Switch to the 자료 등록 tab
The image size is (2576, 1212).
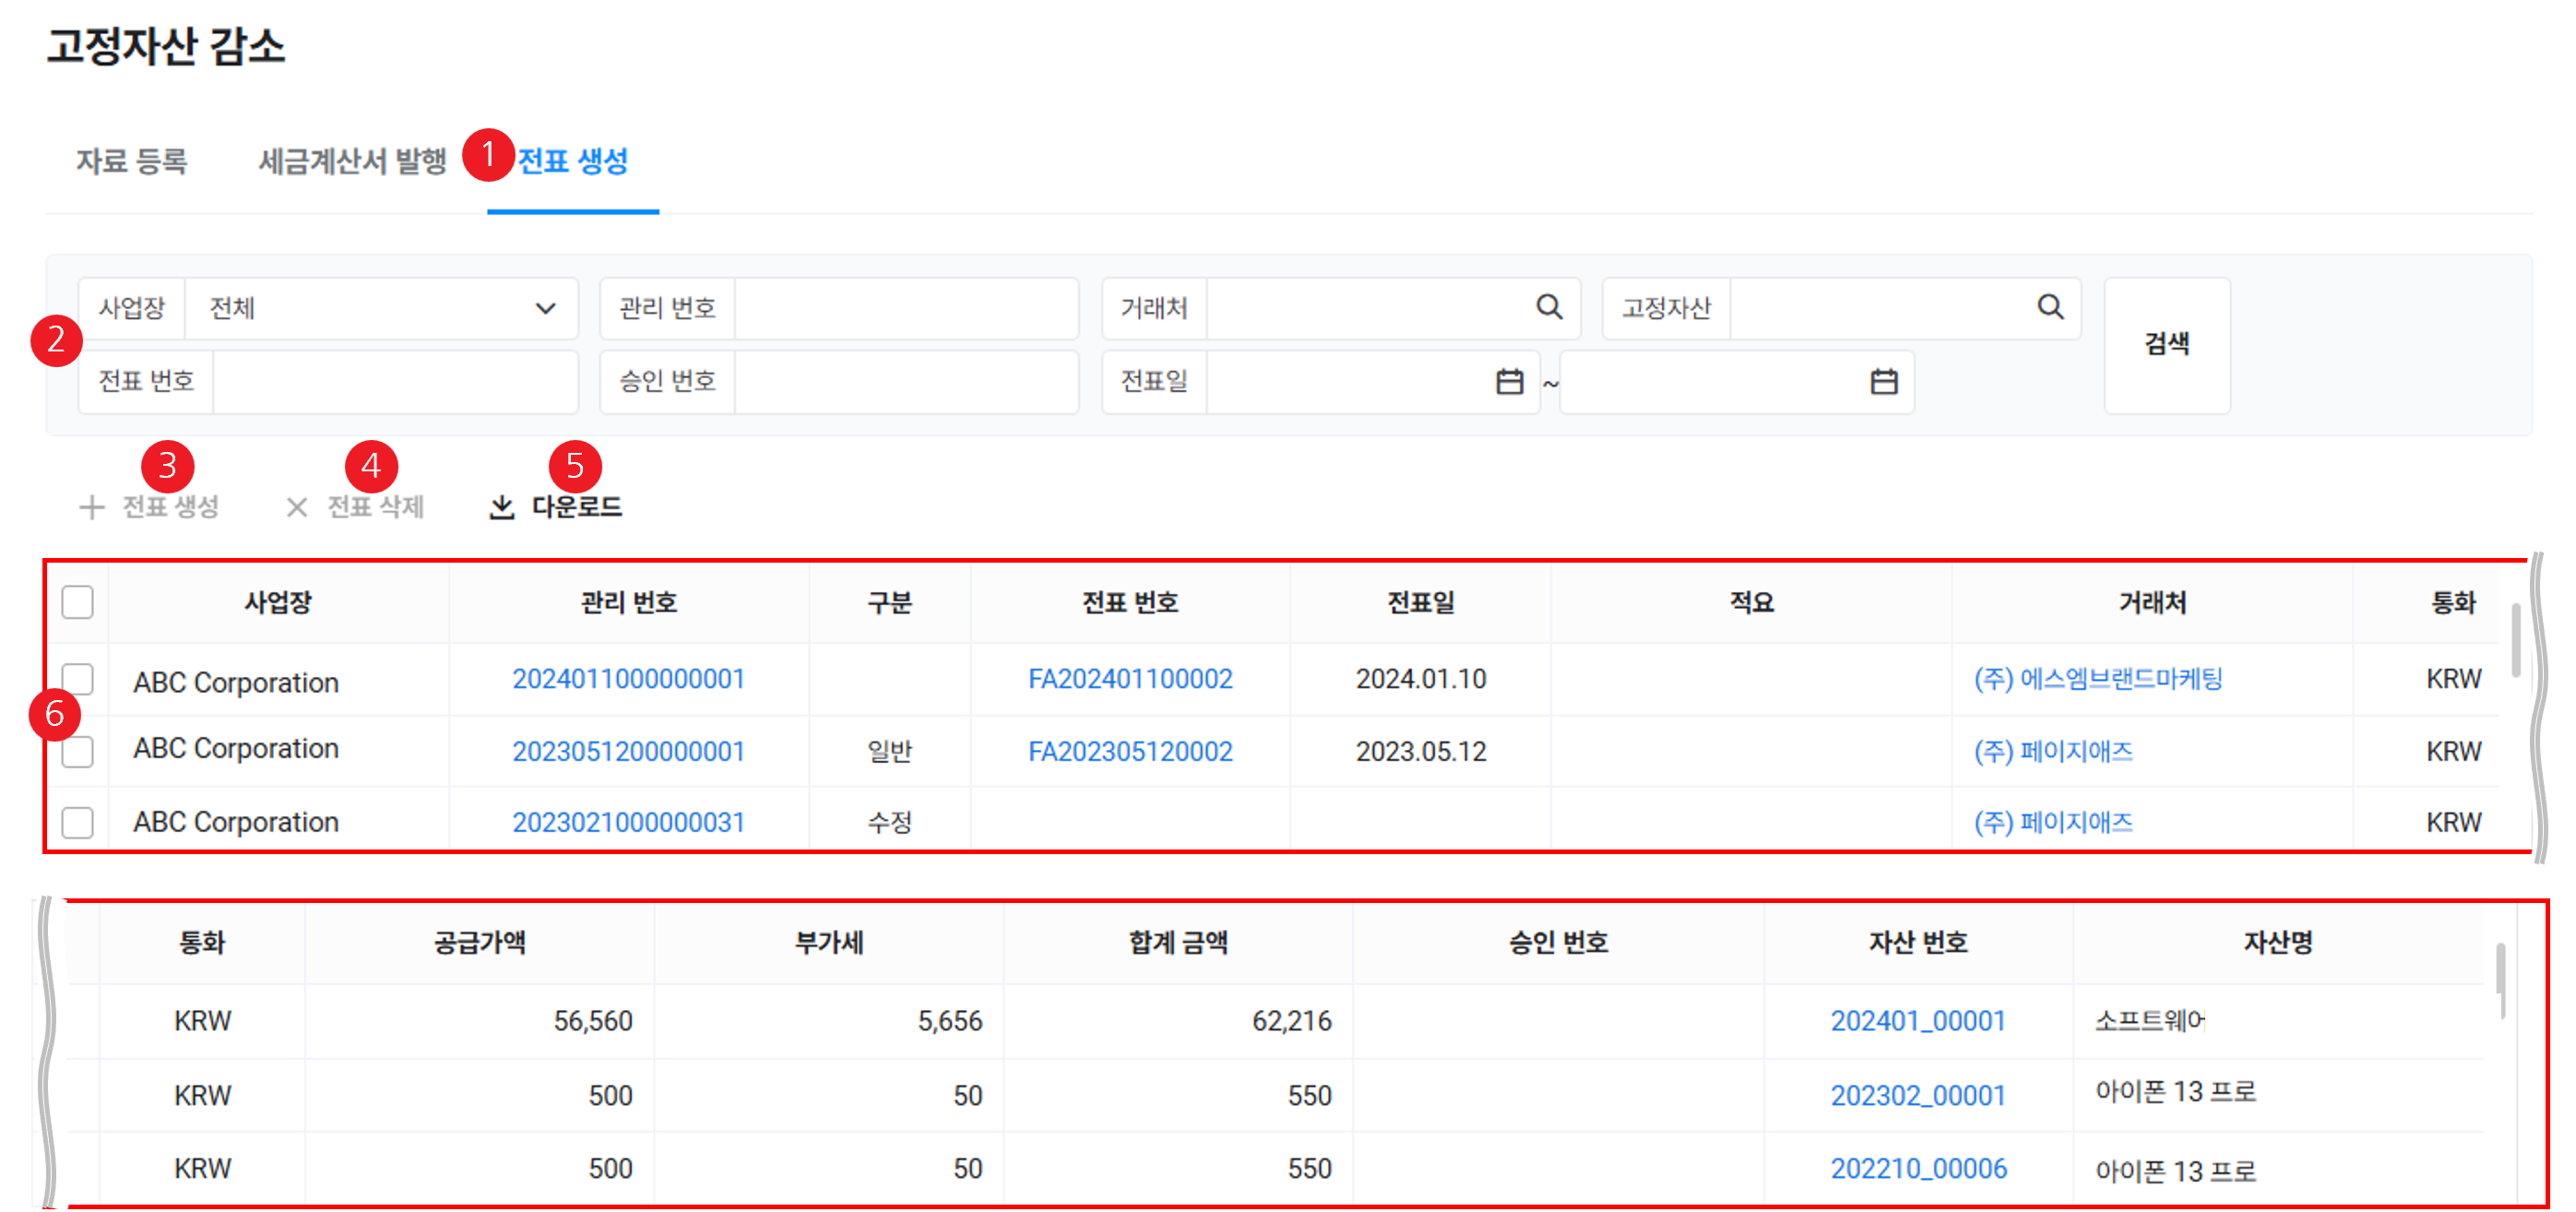pyautogui.click(x=131, y=161)
